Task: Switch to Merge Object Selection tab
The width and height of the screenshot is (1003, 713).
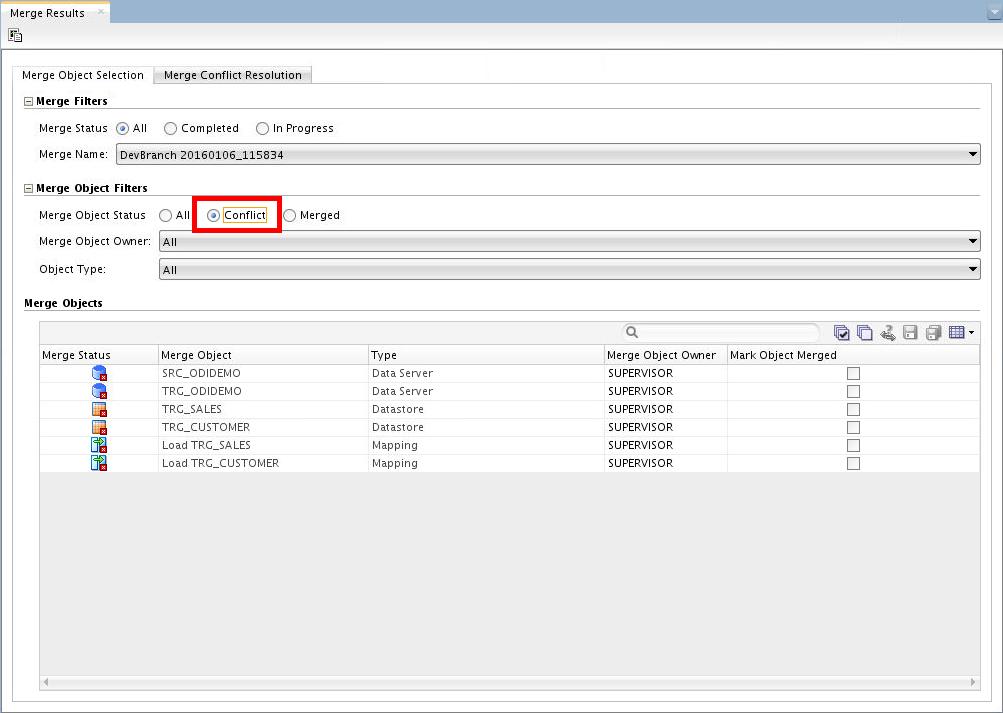Action: tap(83, 75)
